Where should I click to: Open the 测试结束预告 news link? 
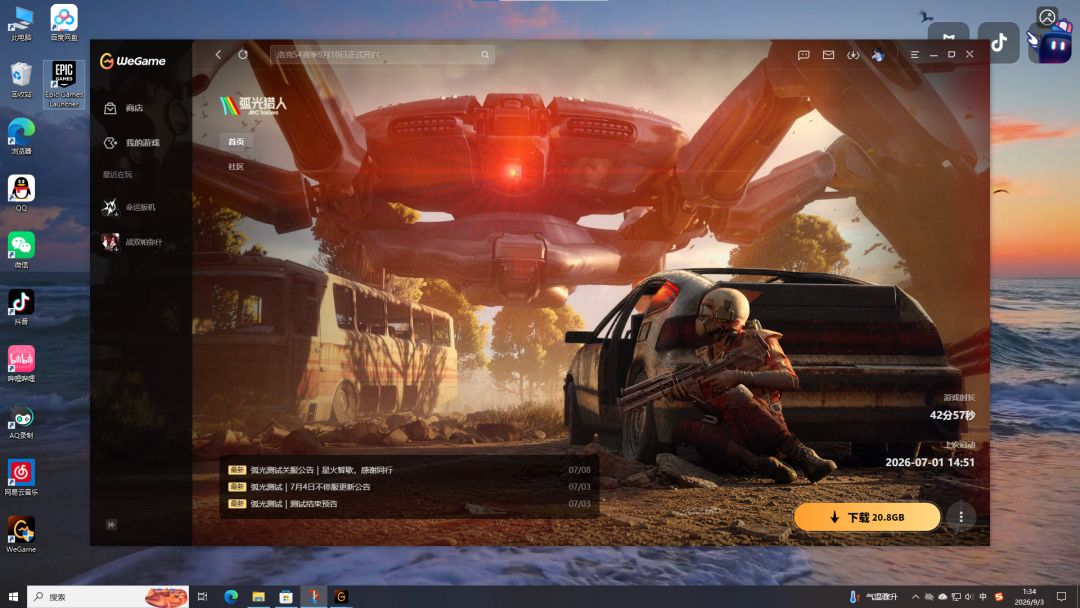[293, 503]
